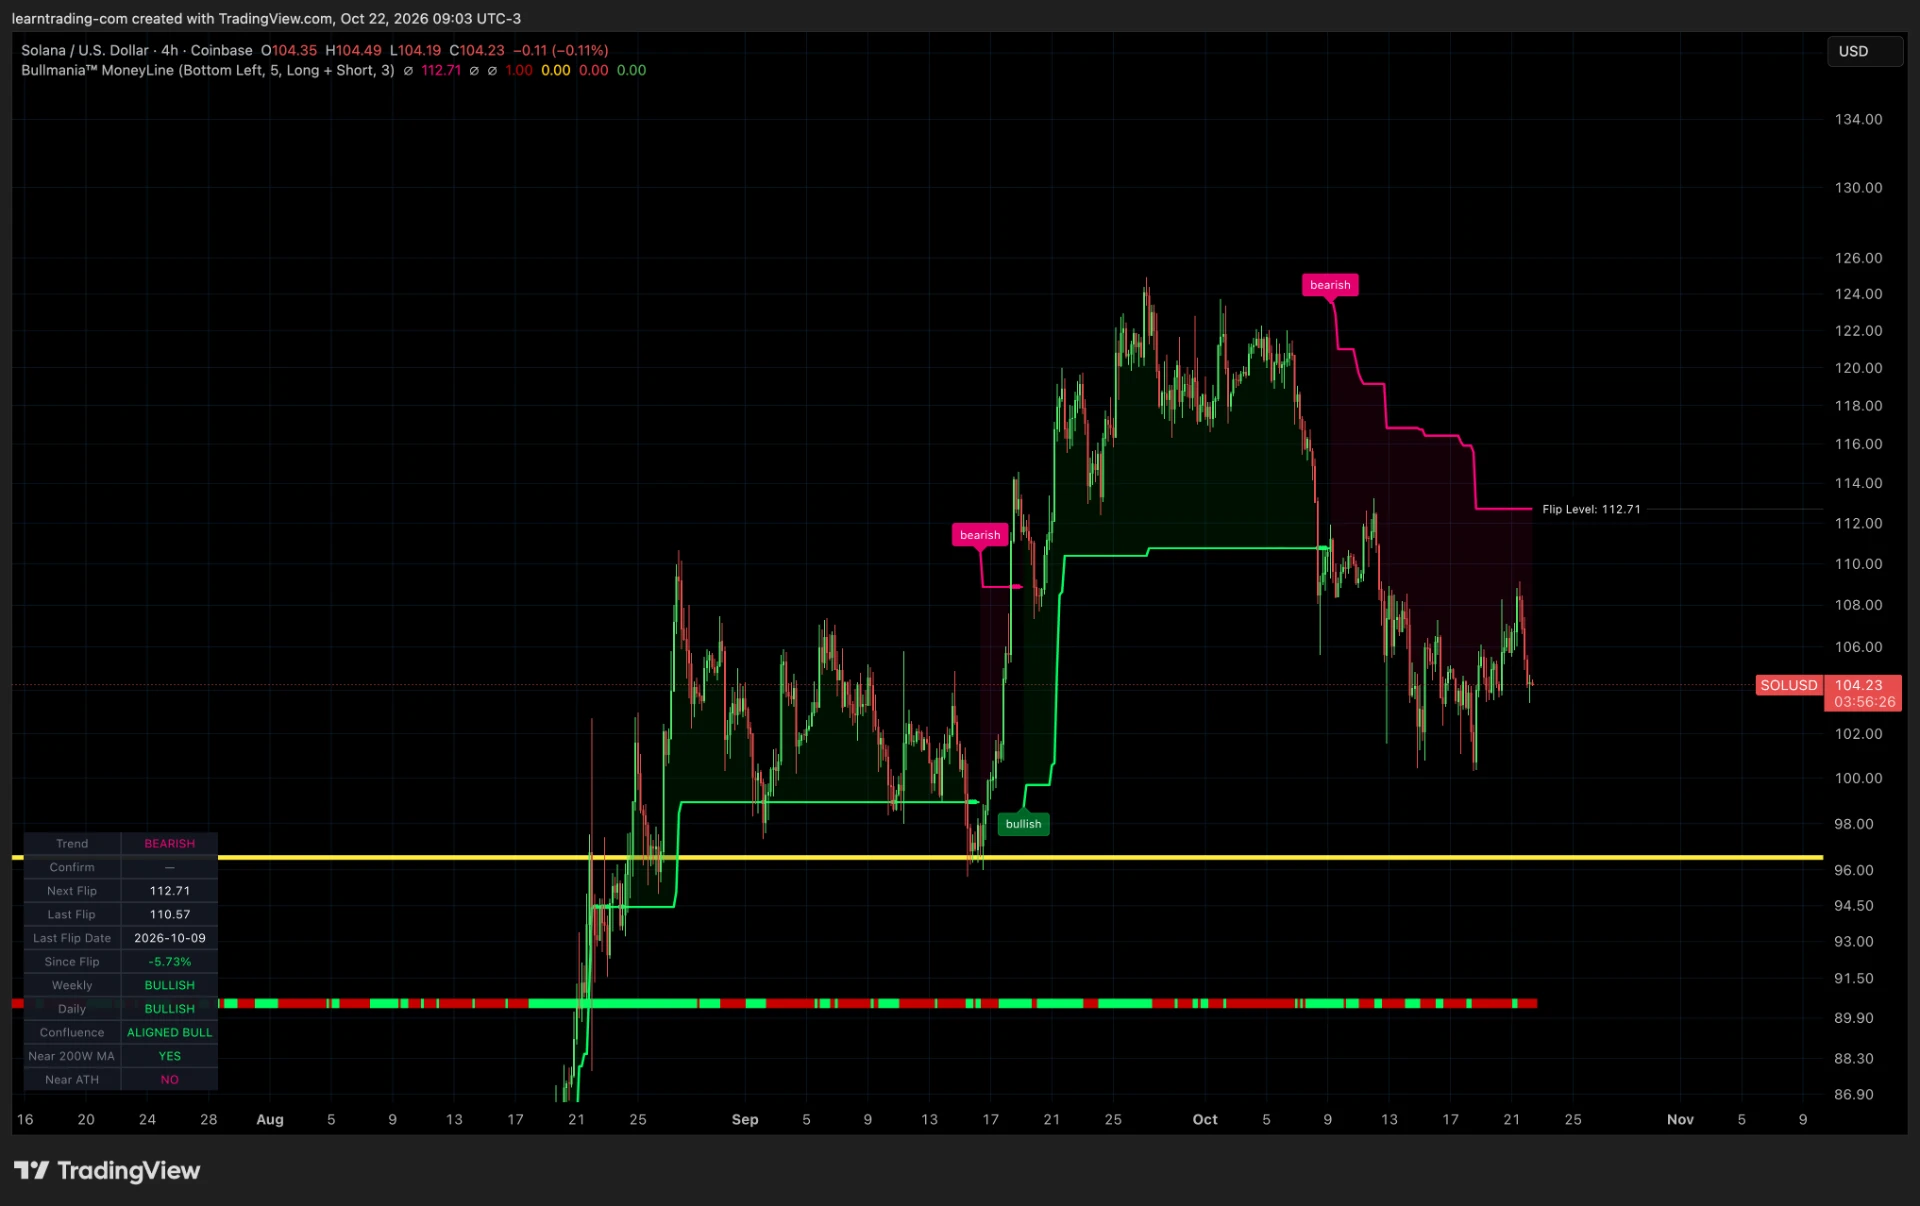The width and height of the screenshot is (1920, 1206).
Task: Click the pink 112.71 indicator value in legend
Action: (x=441, y=70)
